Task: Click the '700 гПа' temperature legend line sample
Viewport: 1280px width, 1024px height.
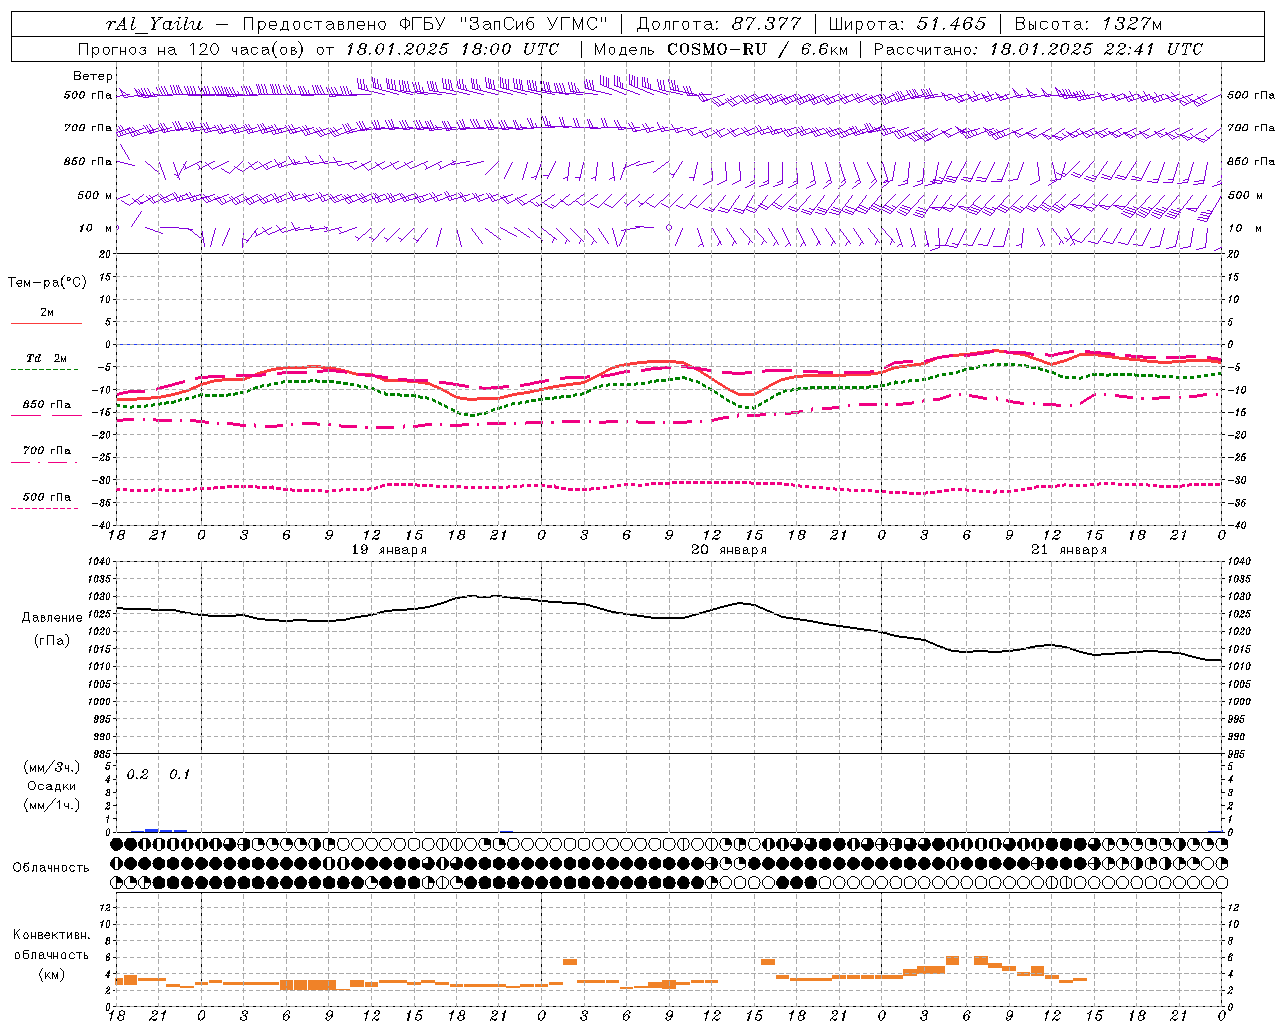Action: click(x=44, y=462)
